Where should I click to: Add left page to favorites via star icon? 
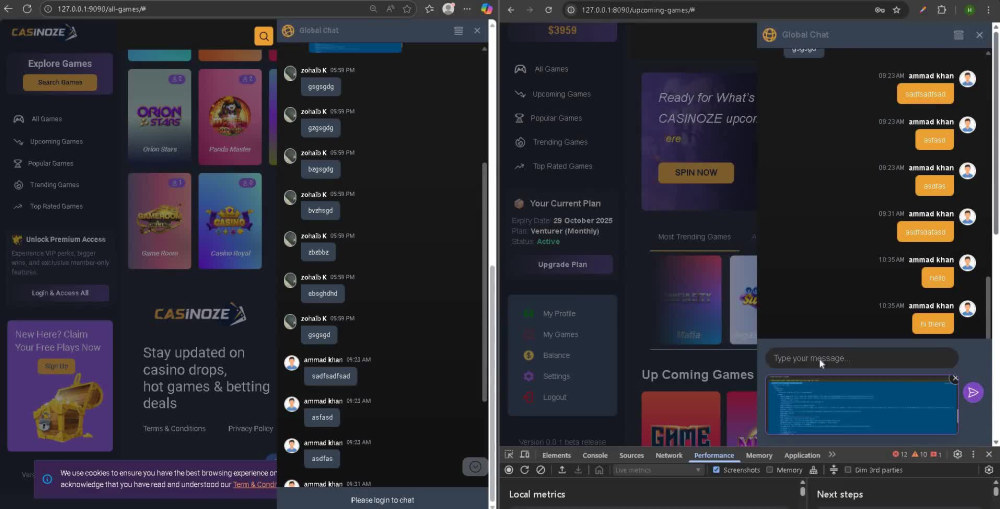407,9
